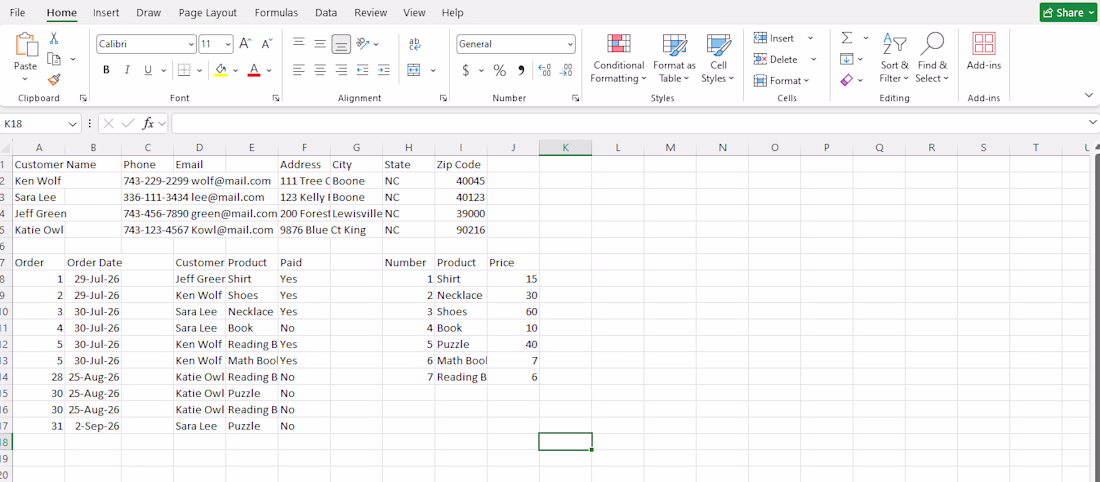1100x482 pixels.
Task: Switch to the Formulas tab
Action: [x=276, y=13]
